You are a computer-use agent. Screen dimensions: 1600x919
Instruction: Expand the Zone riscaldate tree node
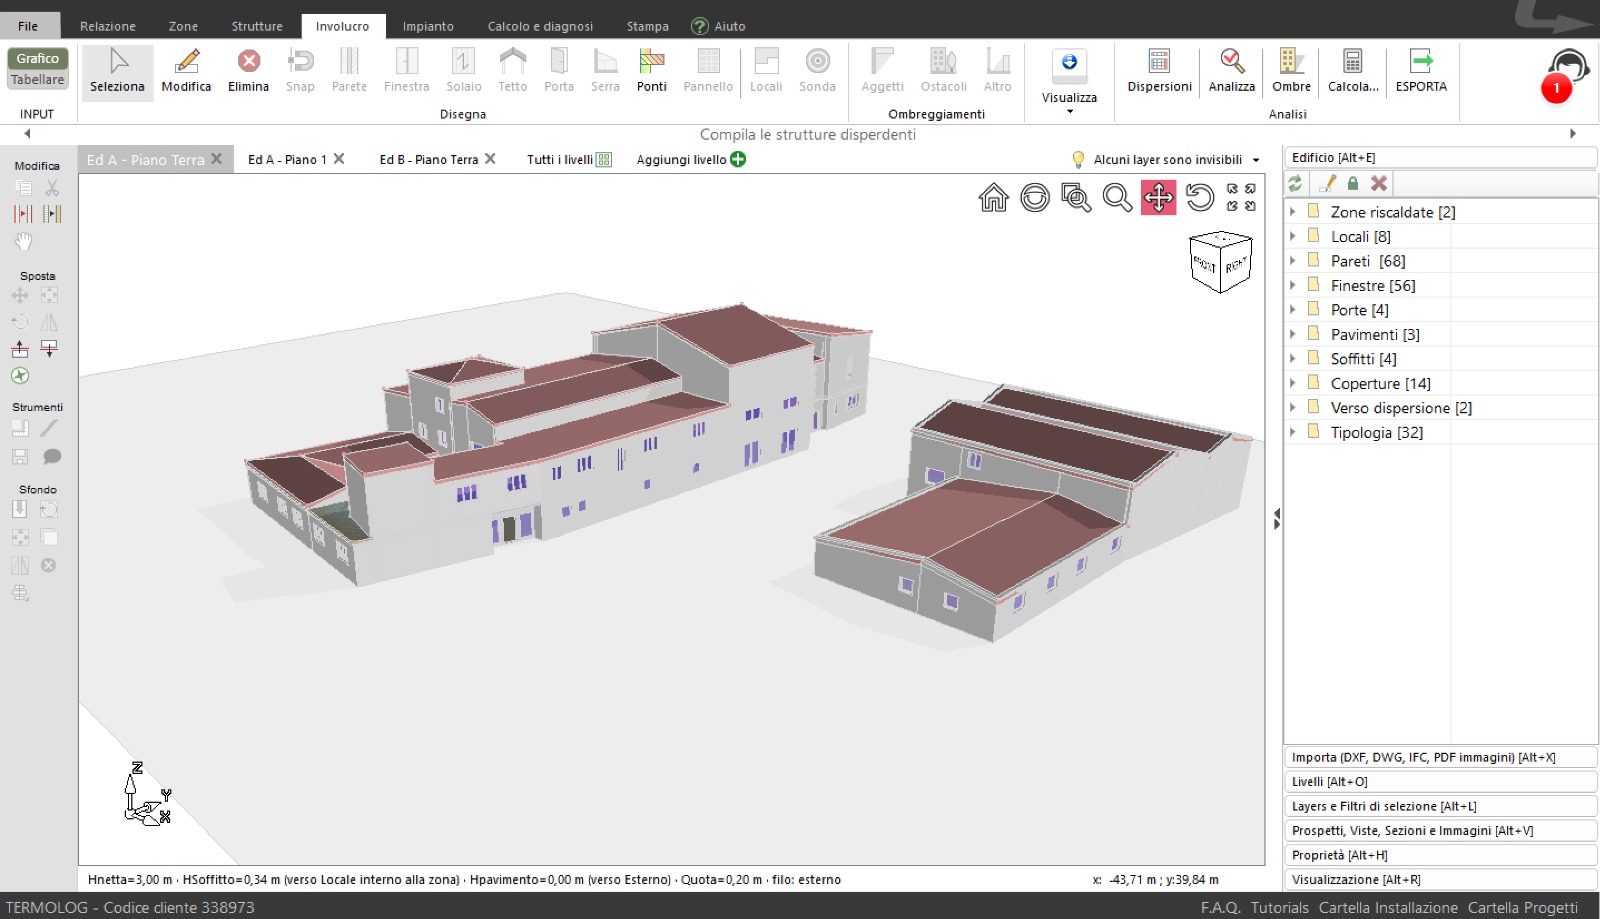1293,212
